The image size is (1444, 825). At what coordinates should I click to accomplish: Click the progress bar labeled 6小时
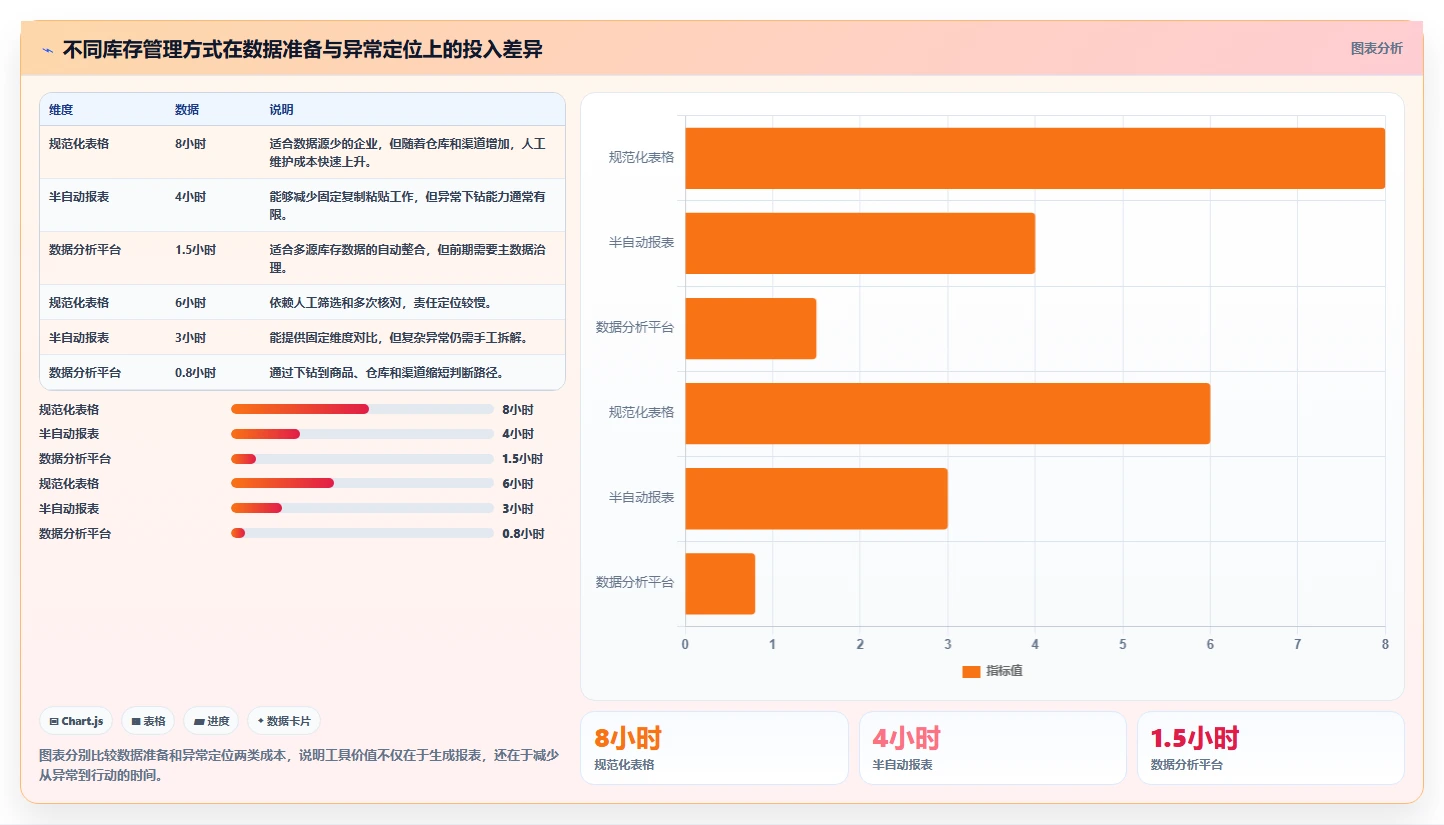tap(362, 483)
